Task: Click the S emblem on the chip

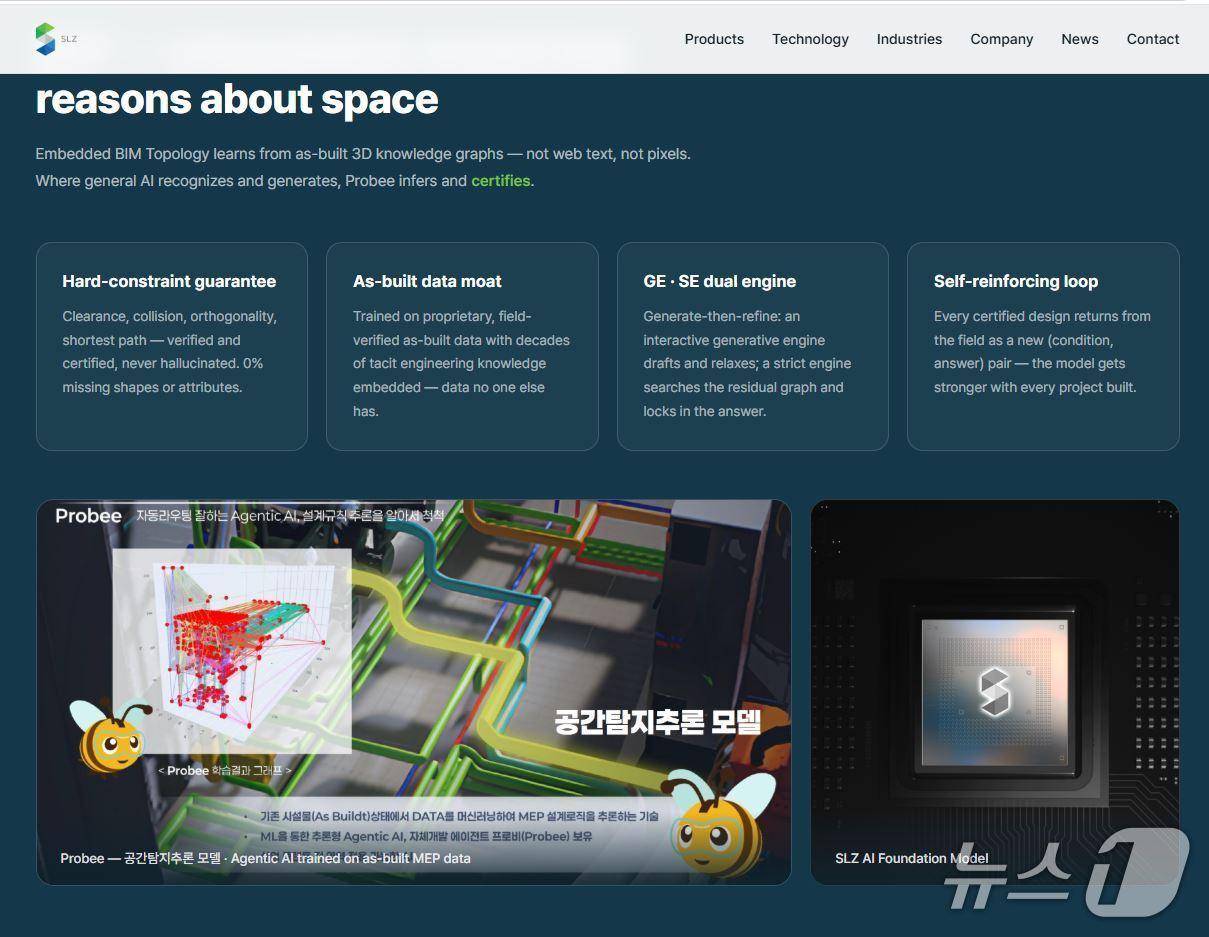Action: 994,692
